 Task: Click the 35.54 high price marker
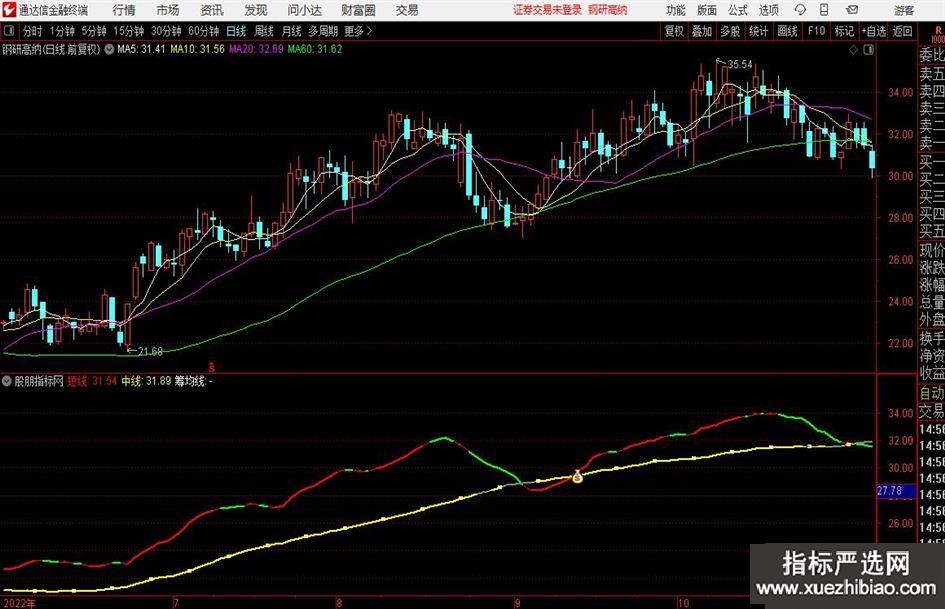tap(739, 64)
